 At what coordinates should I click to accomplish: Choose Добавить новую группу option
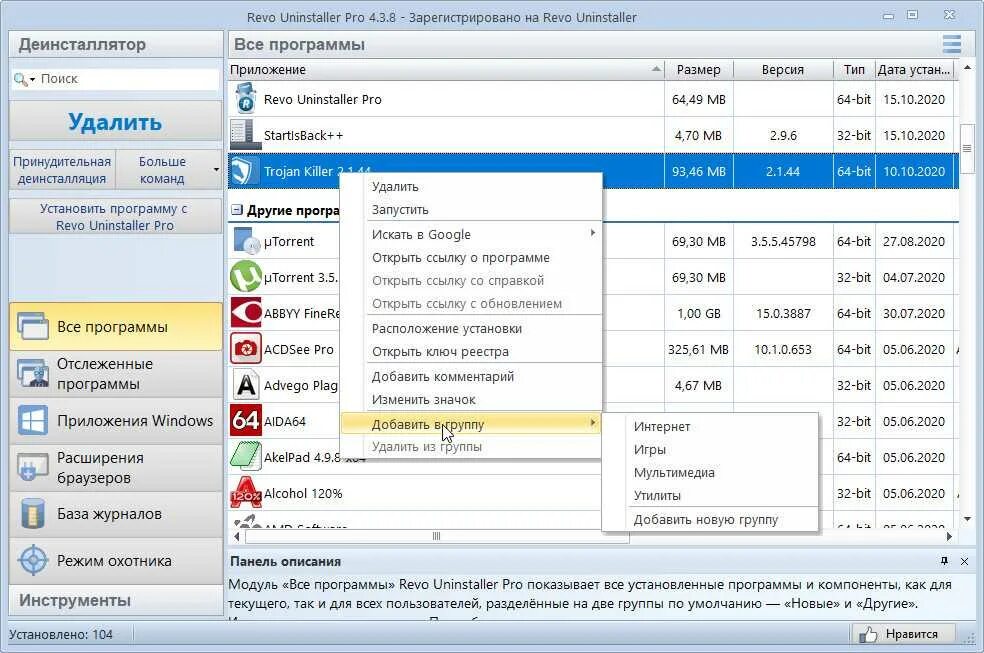click(705, 519)
